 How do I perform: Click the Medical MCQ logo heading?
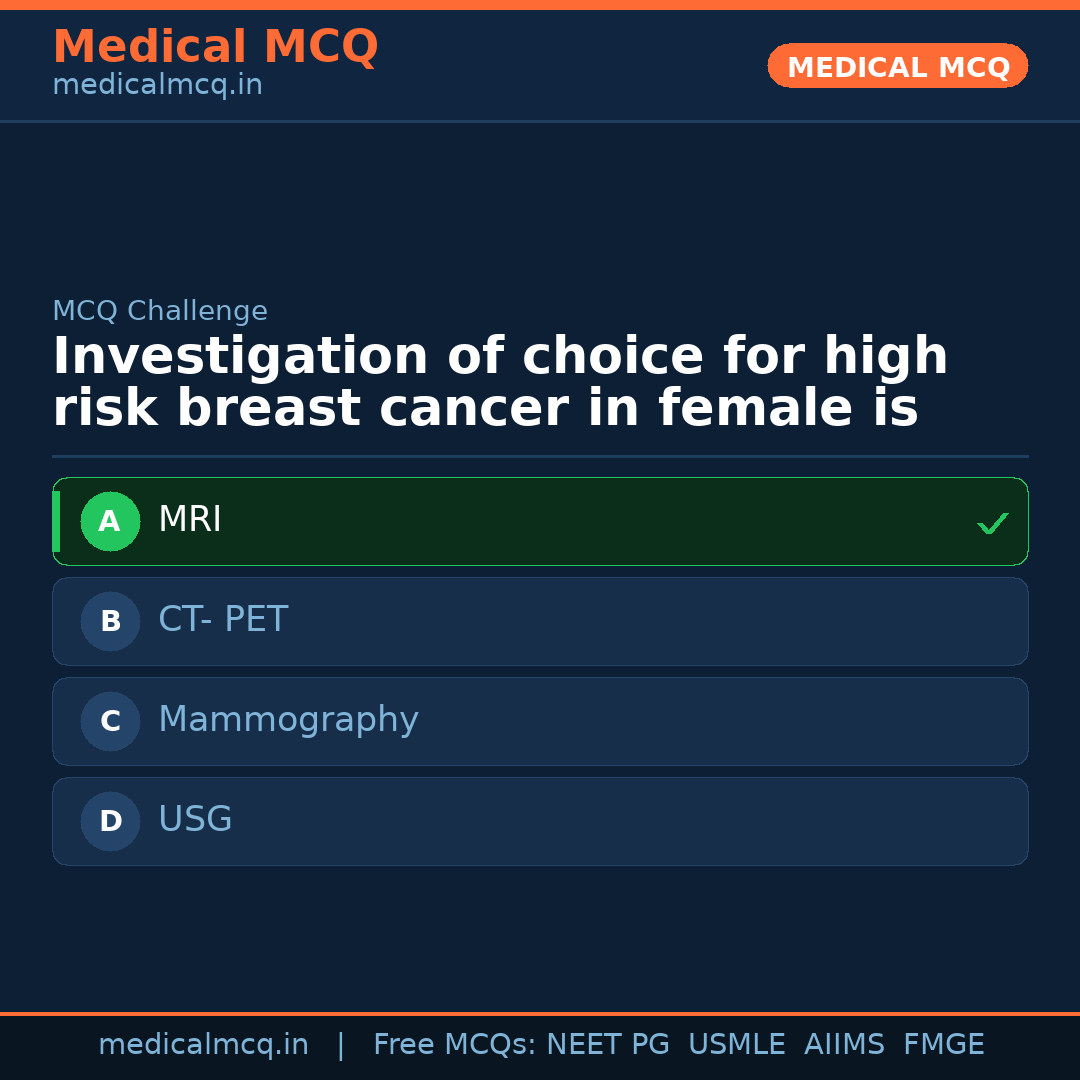pos(215,47)
